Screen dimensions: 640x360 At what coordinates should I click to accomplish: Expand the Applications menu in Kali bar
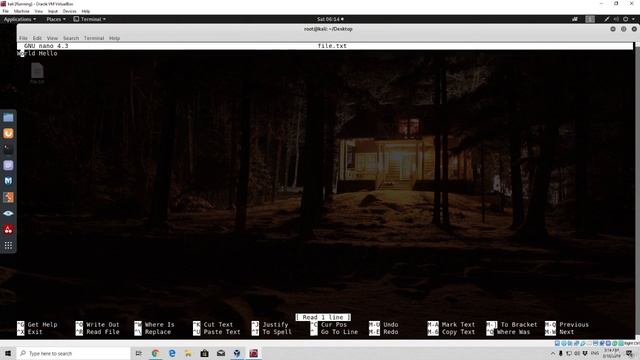pos(20,19)
